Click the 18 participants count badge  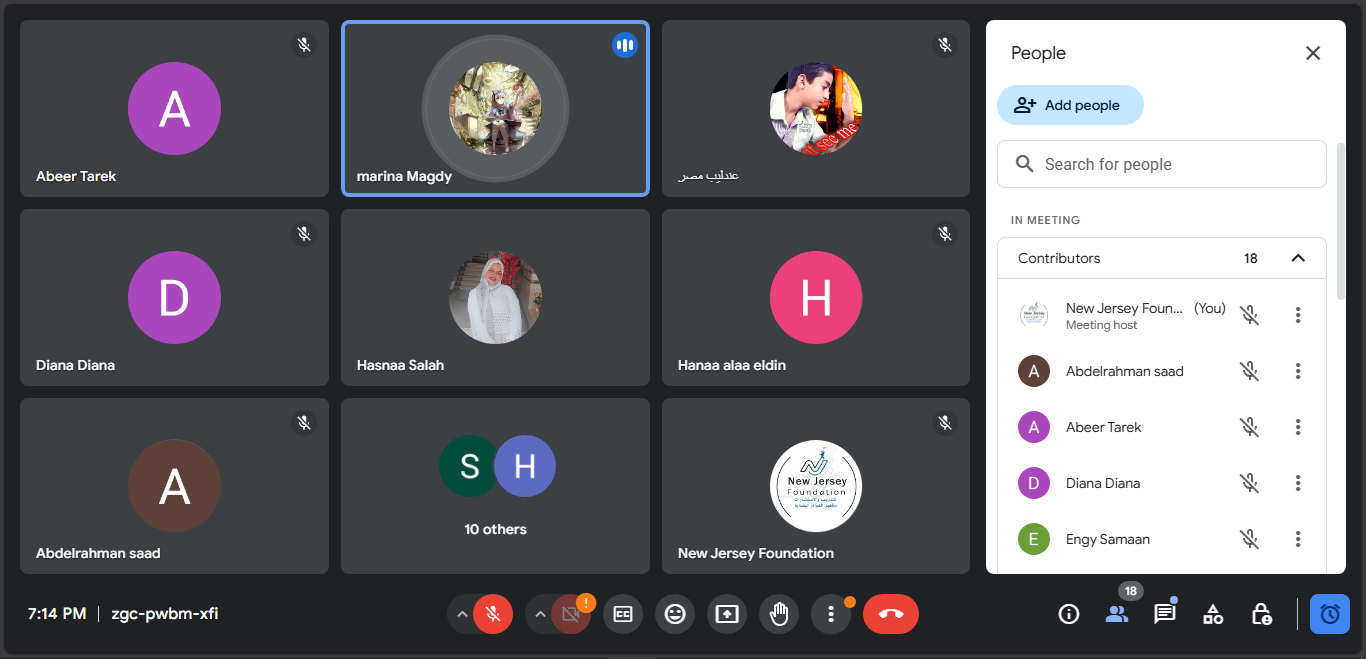(1131, 591)
